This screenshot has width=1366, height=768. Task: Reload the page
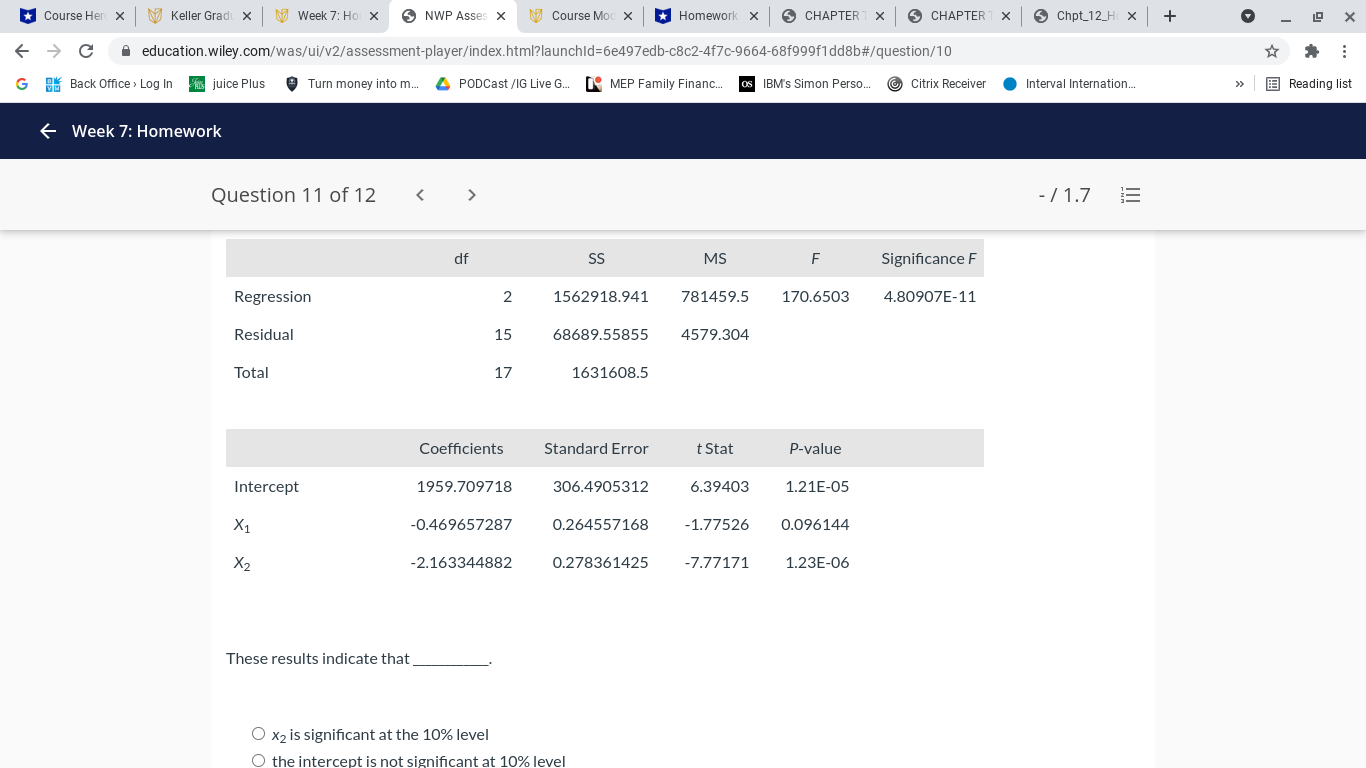(x=86, y=51)
